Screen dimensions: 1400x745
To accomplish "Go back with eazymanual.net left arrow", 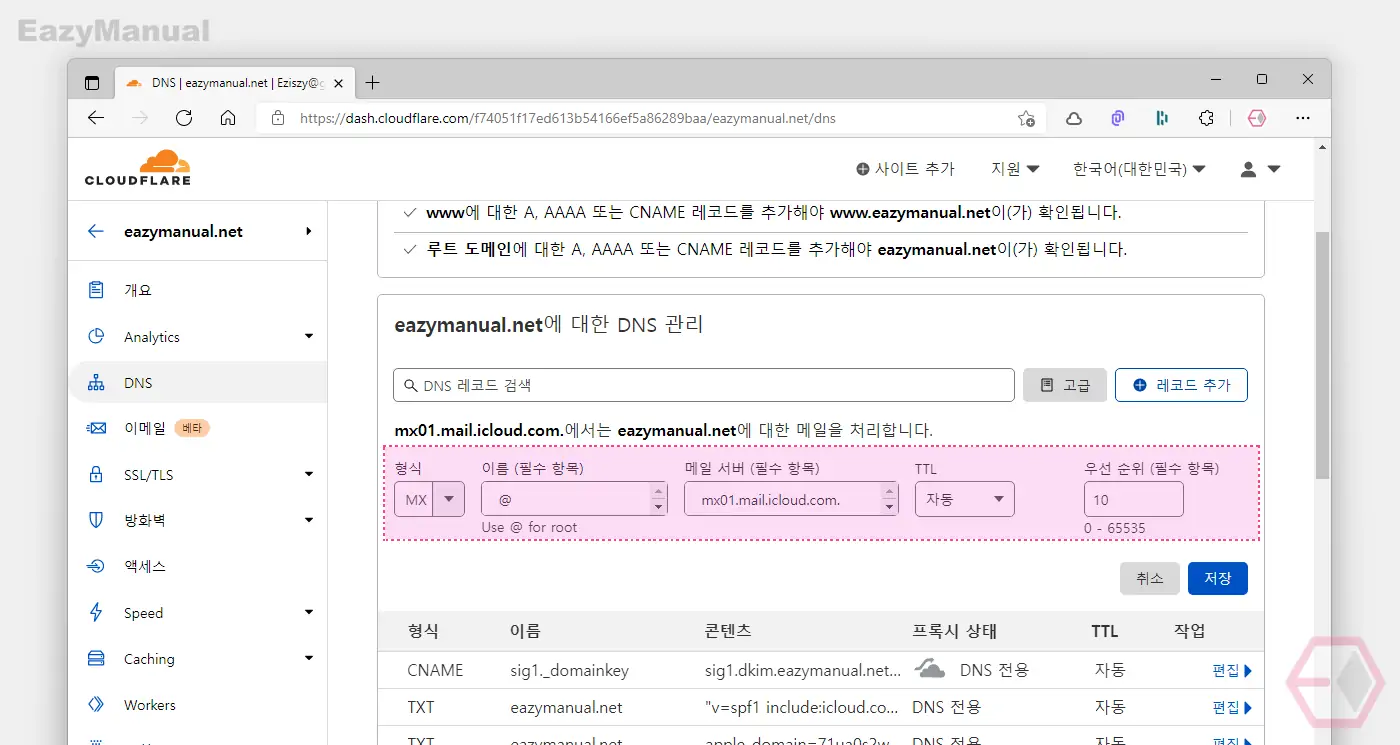I will 96,231.
